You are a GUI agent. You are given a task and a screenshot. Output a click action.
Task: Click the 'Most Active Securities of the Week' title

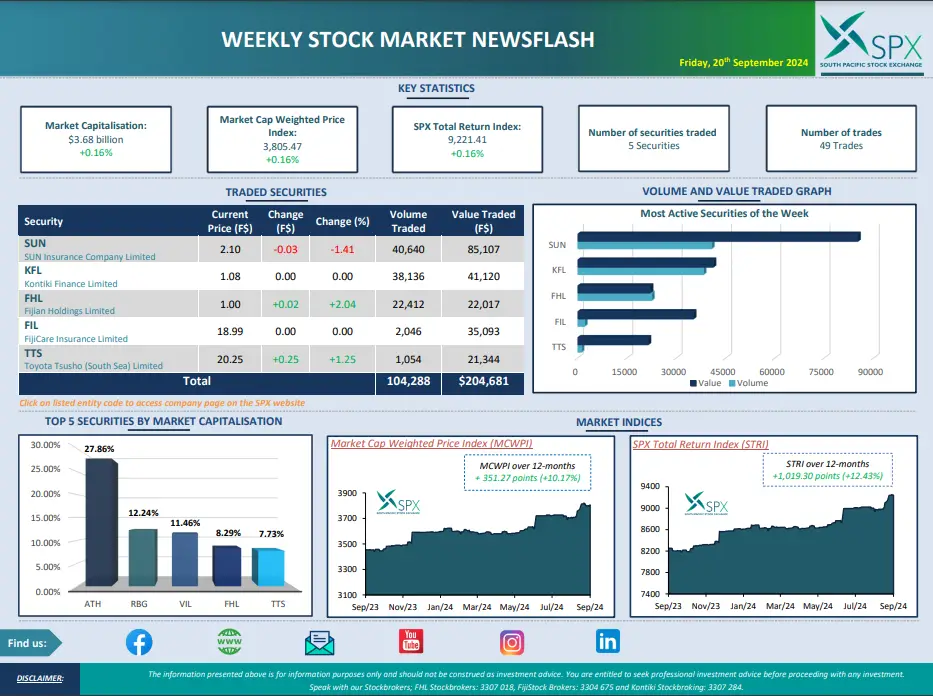tap(724, 213)
